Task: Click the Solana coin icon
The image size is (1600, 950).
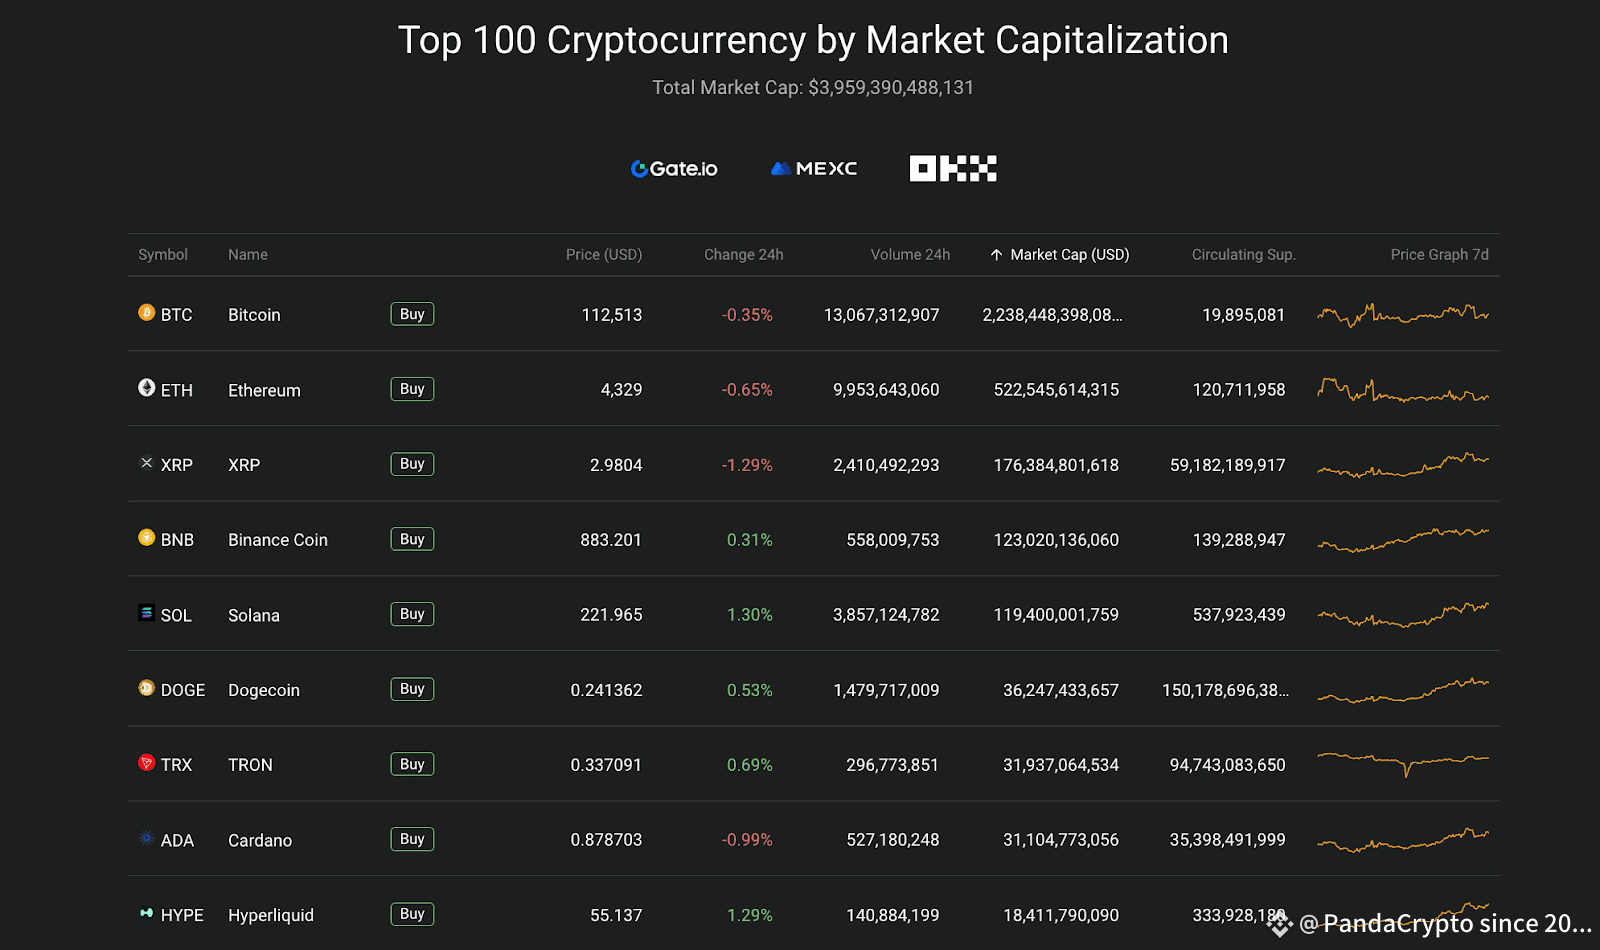Action: [146, 613]
